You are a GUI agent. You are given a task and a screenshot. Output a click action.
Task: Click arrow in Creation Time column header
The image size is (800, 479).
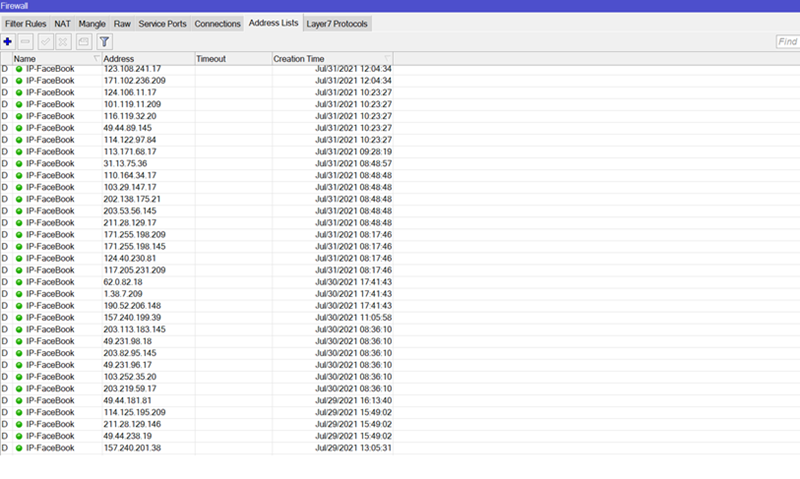coord(387,59)
